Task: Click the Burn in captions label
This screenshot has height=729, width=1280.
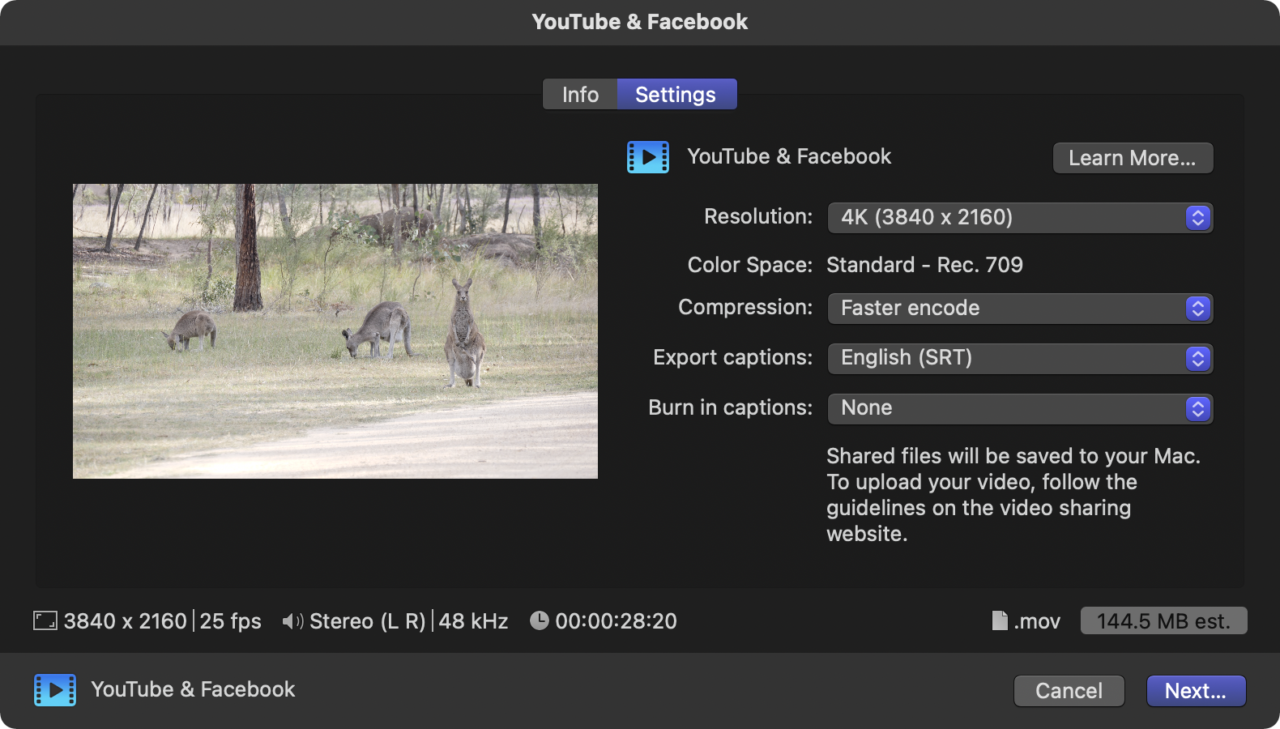Action: pos(730,407)
